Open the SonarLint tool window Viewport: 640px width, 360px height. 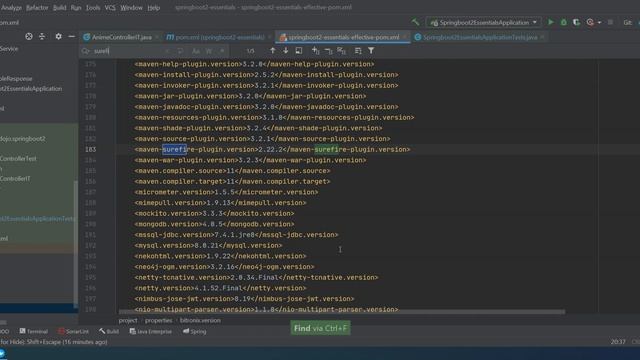[x=73, y=331]
